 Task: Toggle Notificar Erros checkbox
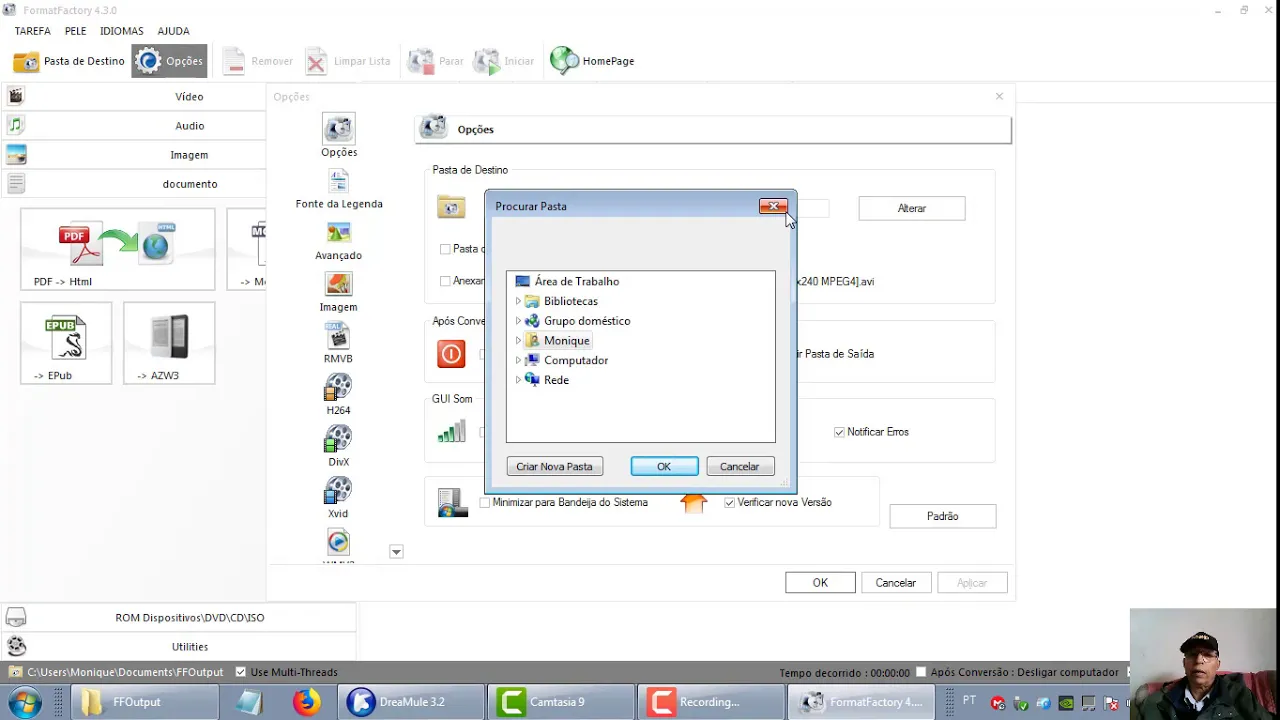pos(840,432)
